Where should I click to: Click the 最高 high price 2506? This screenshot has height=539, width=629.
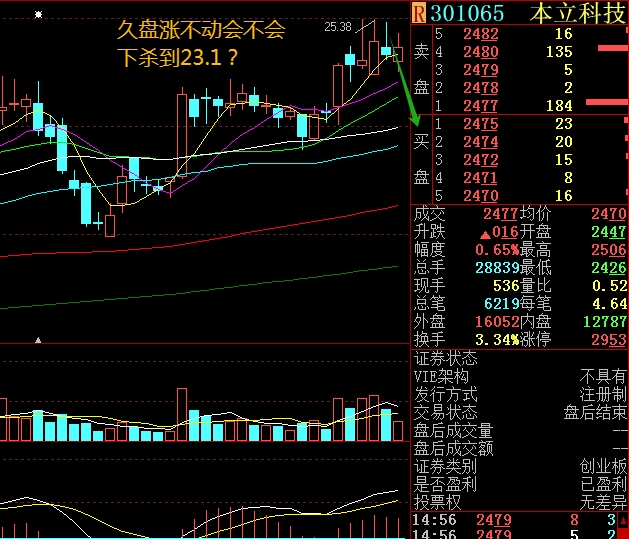(609, 250)
